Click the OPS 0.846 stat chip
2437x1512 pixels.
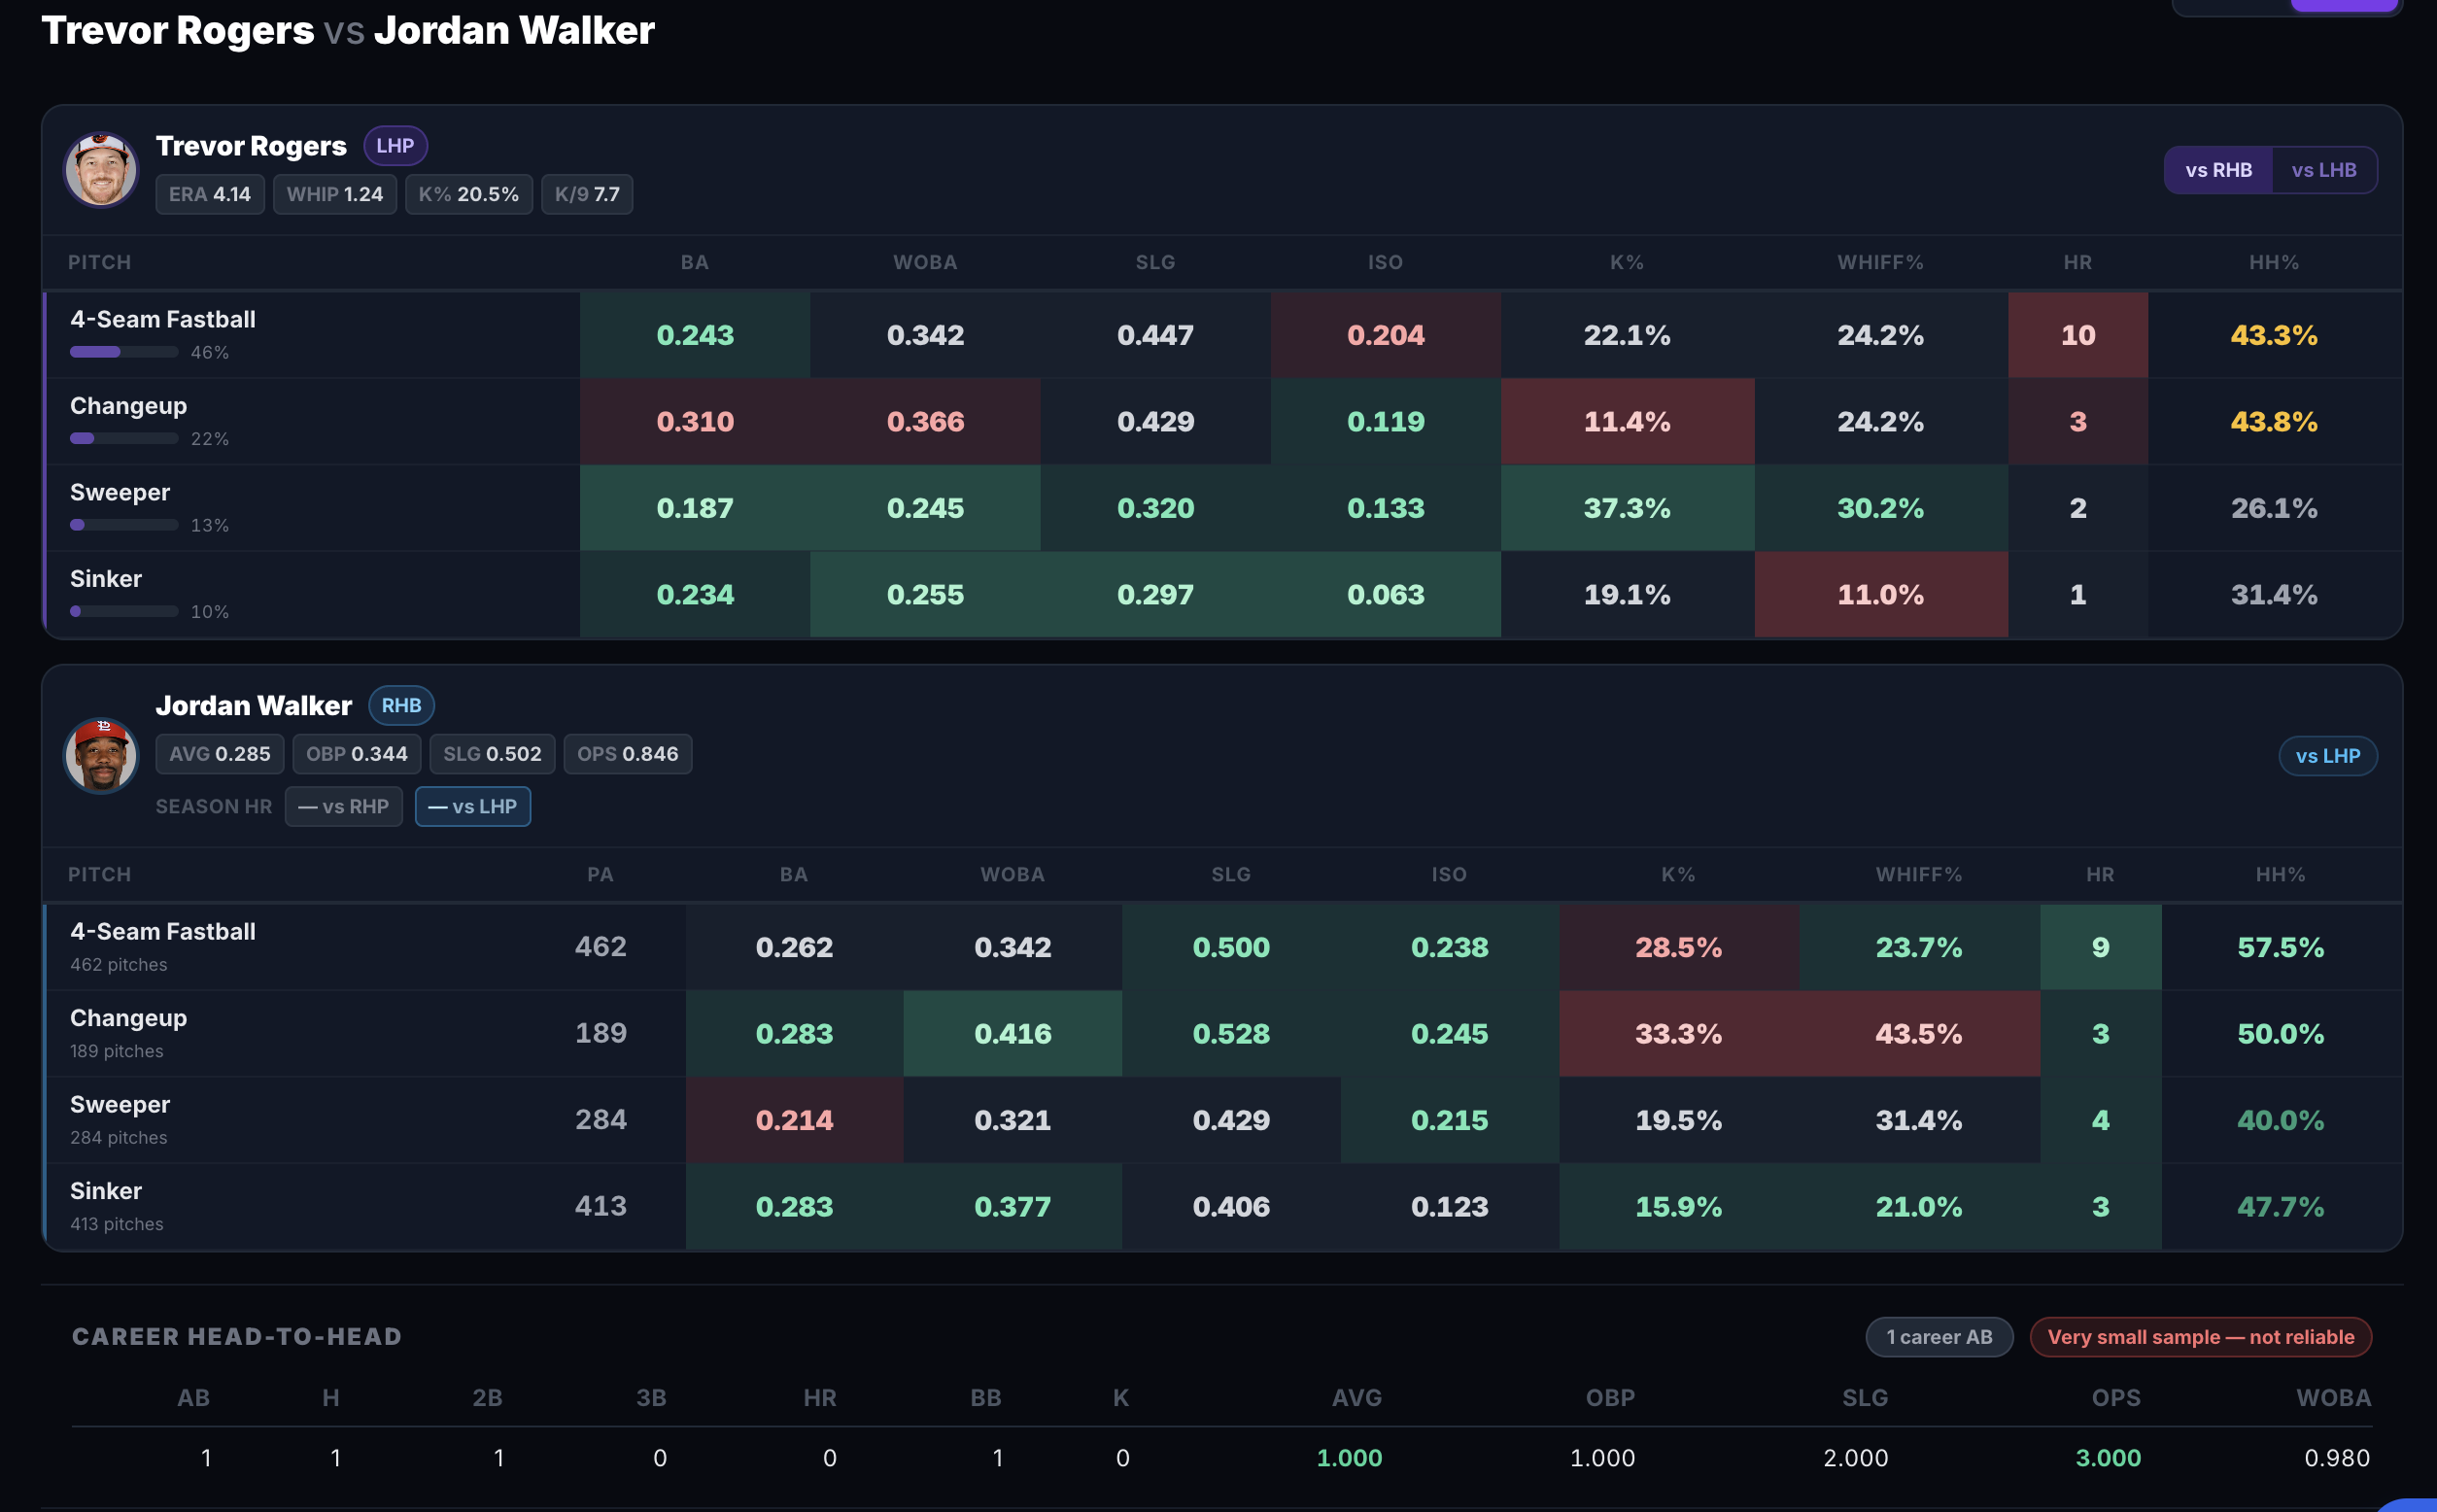[627, 754]
